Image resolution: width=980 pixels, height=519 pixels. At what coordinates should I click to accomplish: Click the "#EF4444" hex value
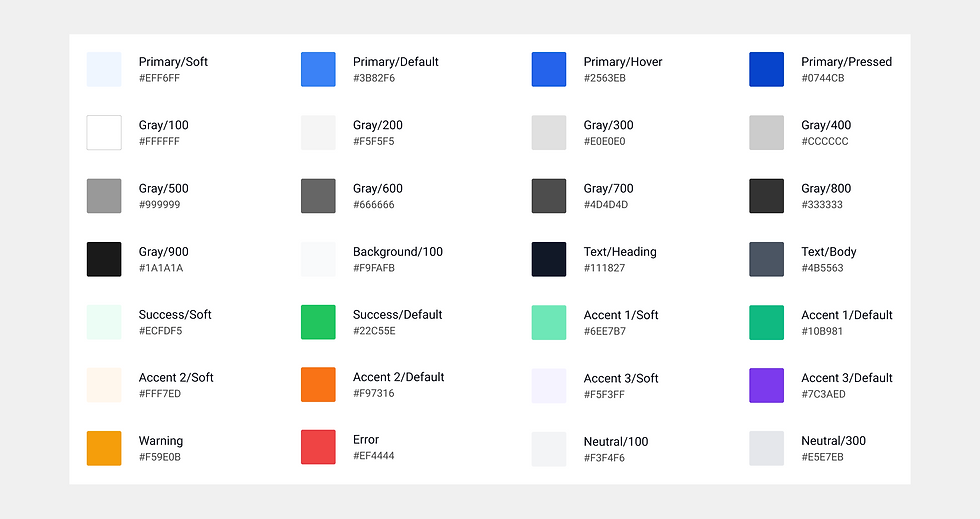(374, 456)
